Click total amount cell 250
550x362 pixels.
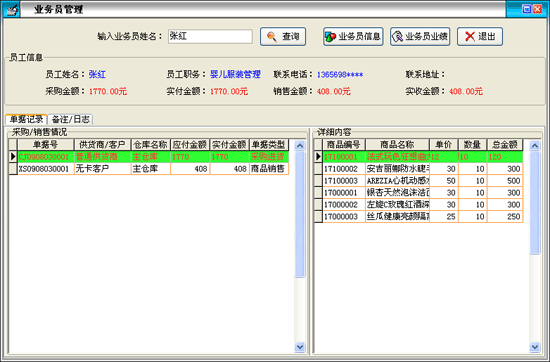click(505, 216)
